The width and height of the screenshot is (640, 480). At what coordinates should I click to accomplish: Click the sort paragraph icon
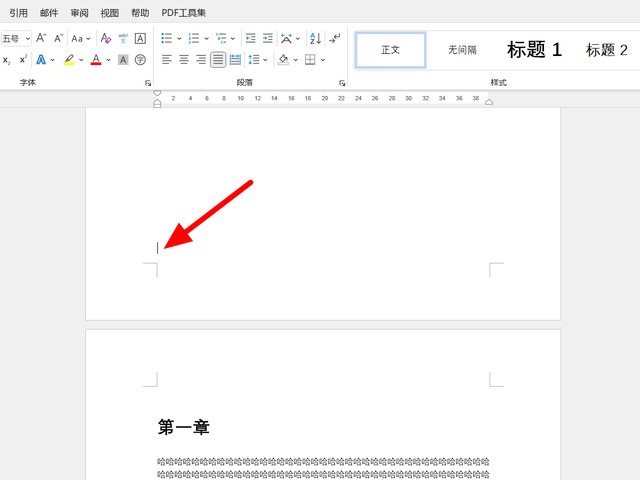point(315,38)
